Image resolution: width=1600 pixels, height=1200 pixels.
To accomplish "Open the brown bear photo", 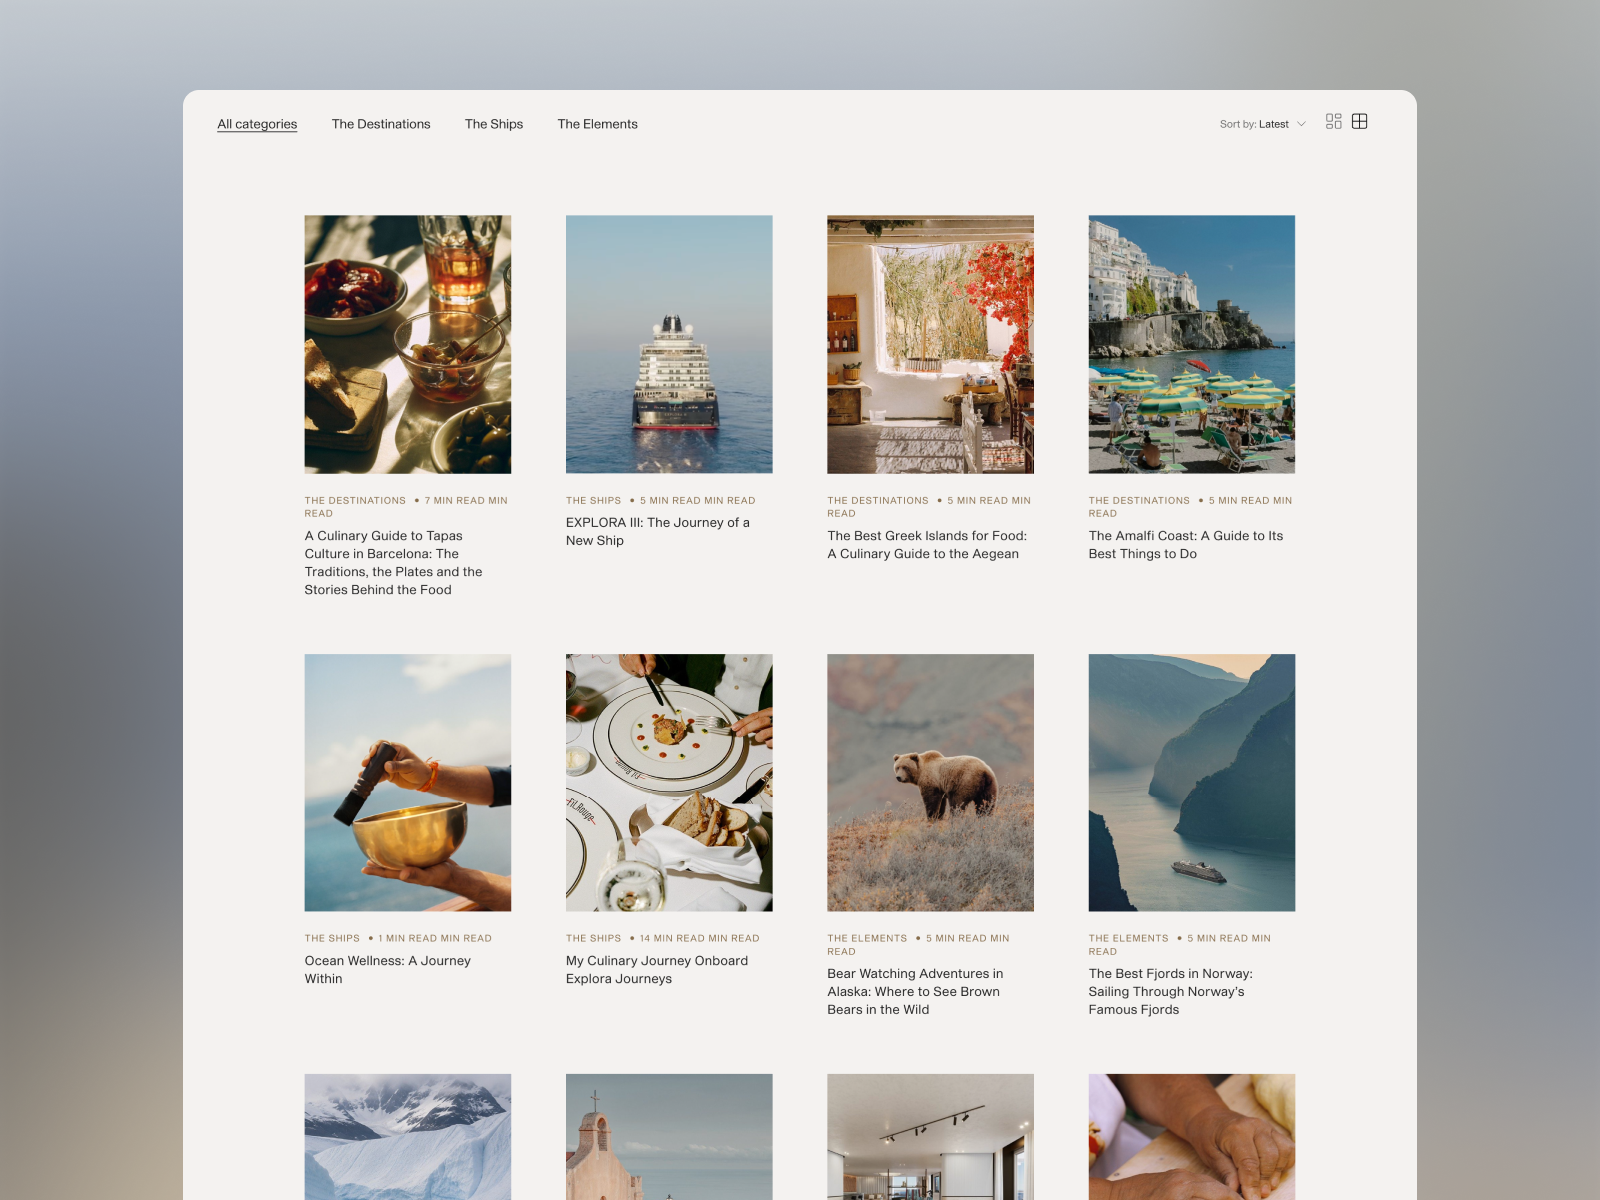I will pos(931,783).
